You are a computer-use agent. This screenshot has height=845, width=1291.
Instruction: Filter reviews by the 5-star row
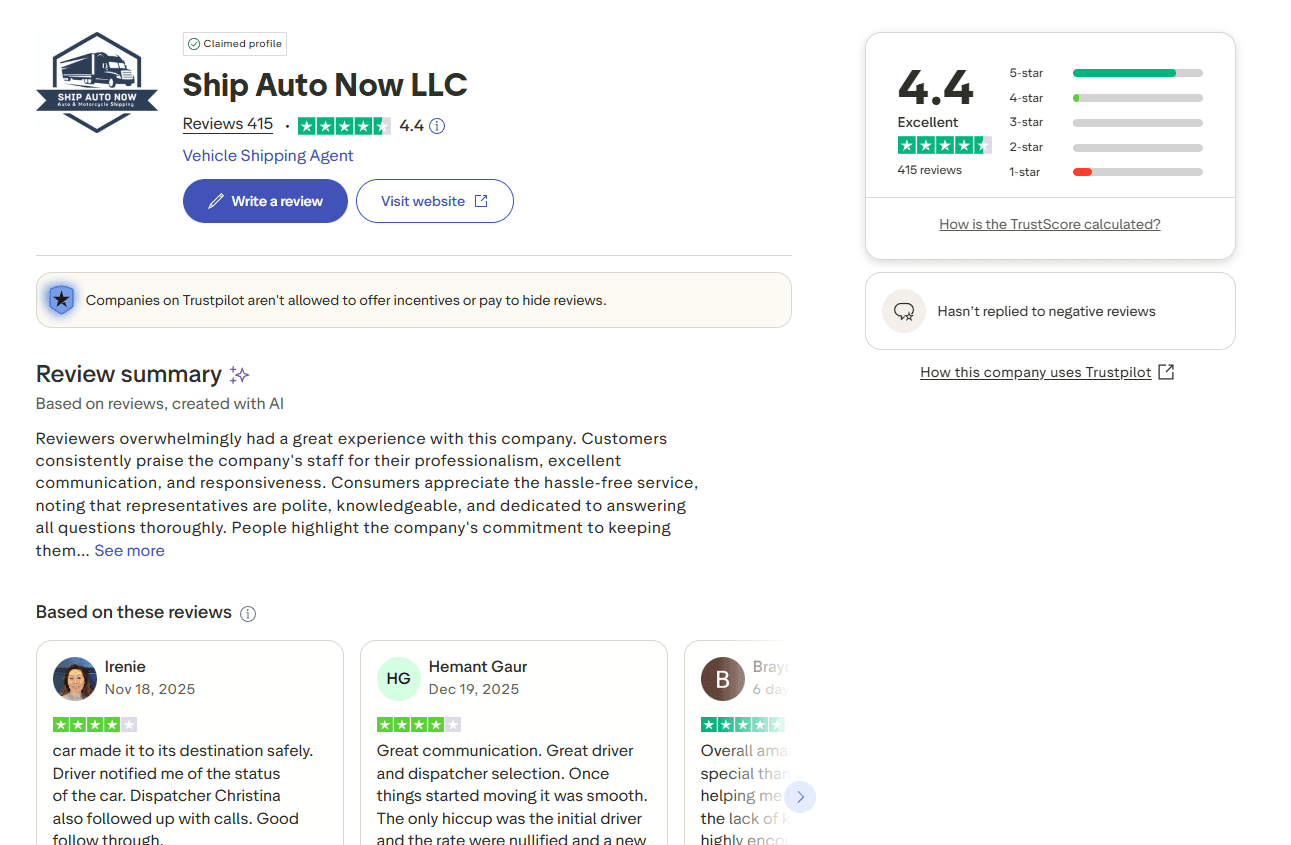(x=1105, y=73)
